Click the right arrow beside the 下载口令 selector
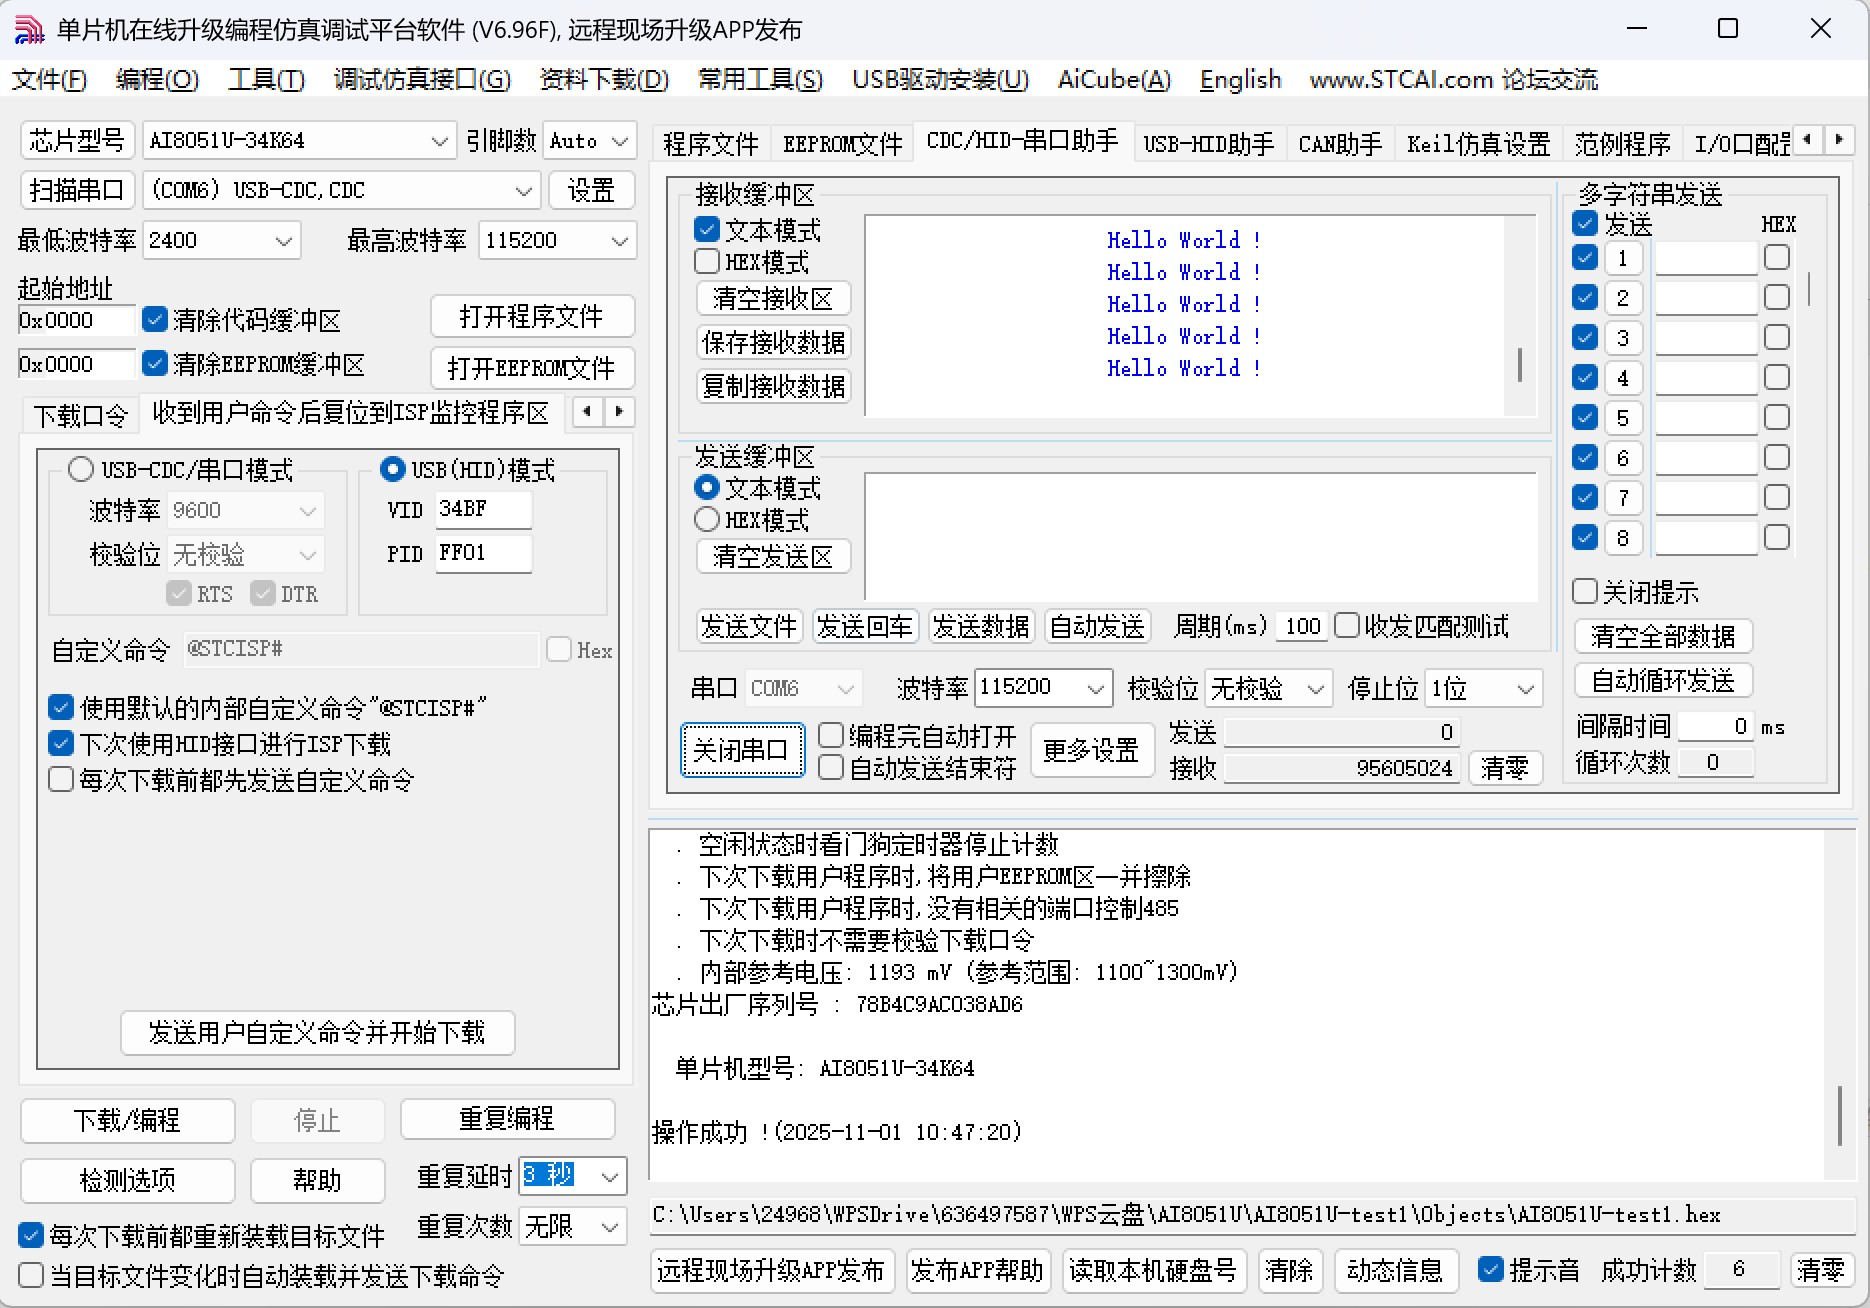Screen dimensions: 1870x1308 pos(620,412)
